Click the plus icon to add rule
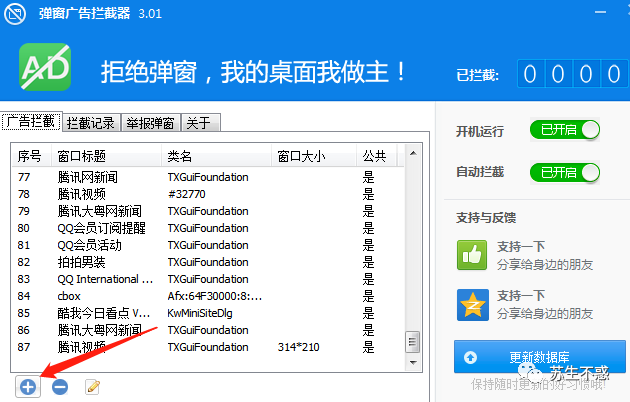This screenshot has width=630, height=402. (x=28, y=387)
